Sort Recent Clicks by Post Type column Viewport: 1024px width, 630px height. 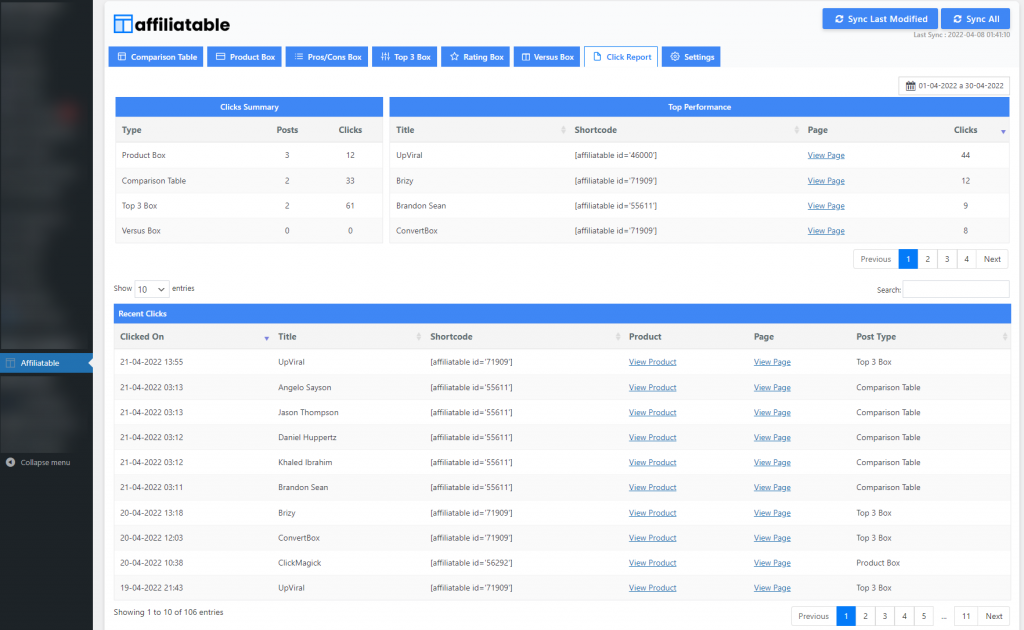click(x=930, y=337)
